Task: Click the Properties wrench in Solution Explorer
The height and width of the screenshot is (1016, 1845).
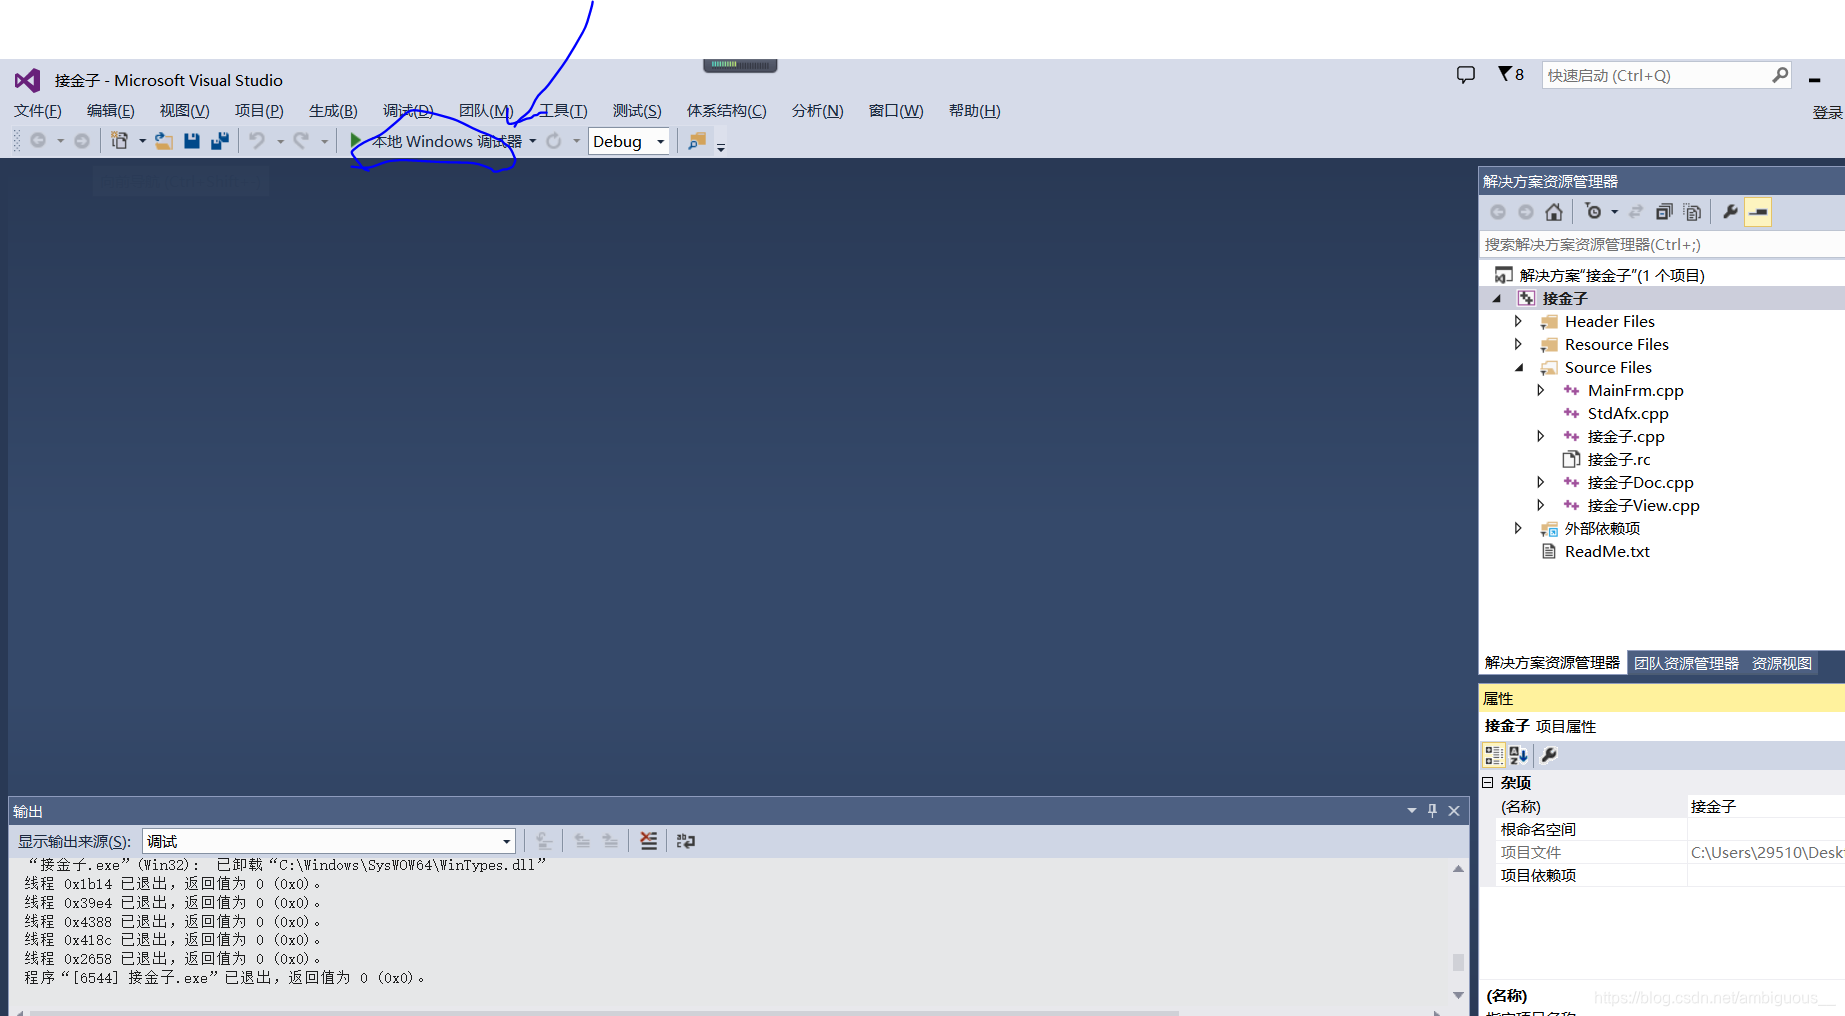Action: coord(1730,212)
